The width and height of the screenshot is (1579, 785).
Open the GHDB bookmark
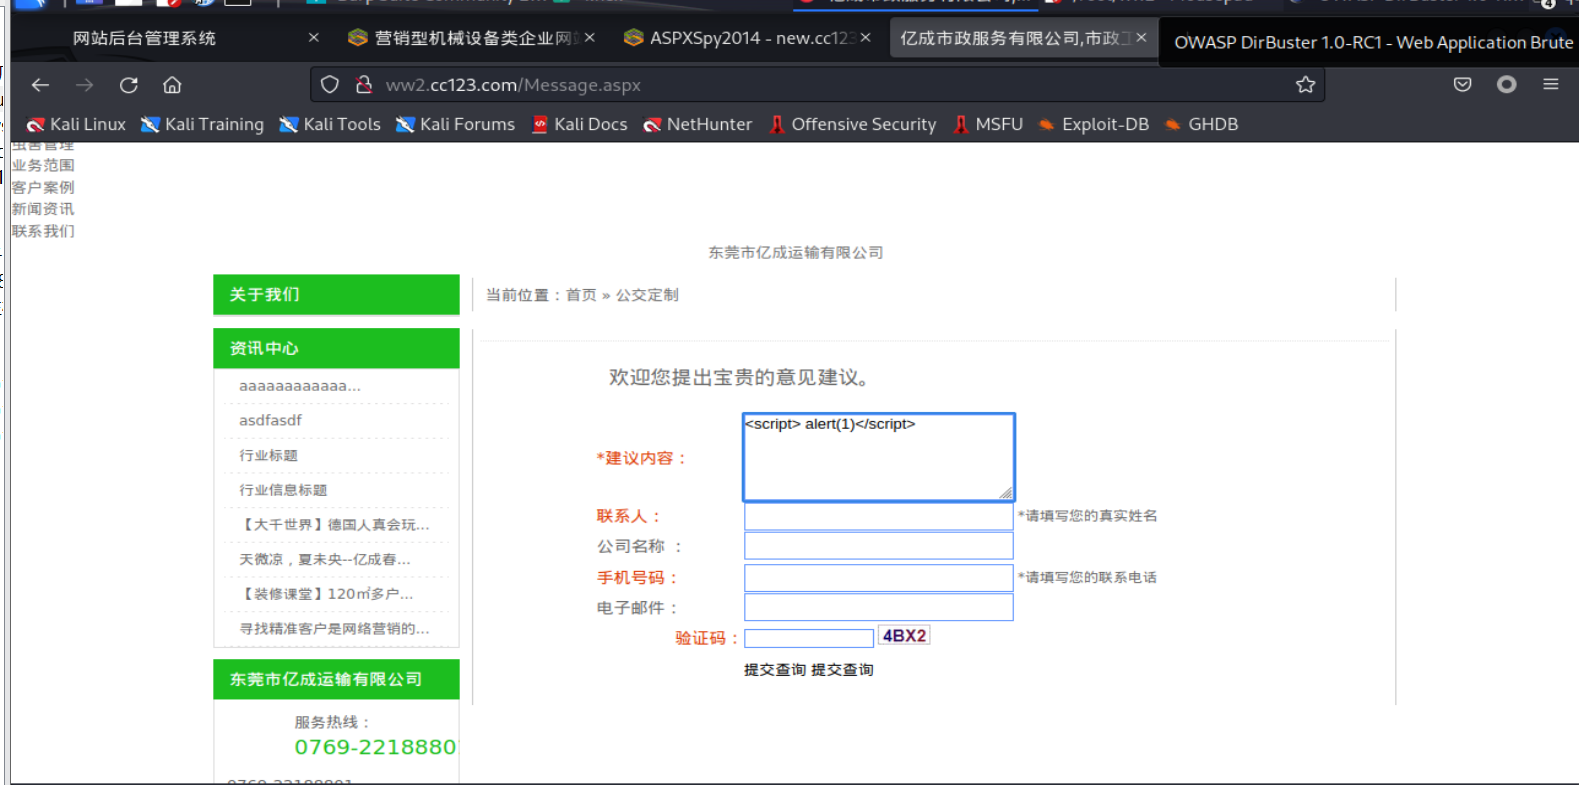(x=1202, y=124)
